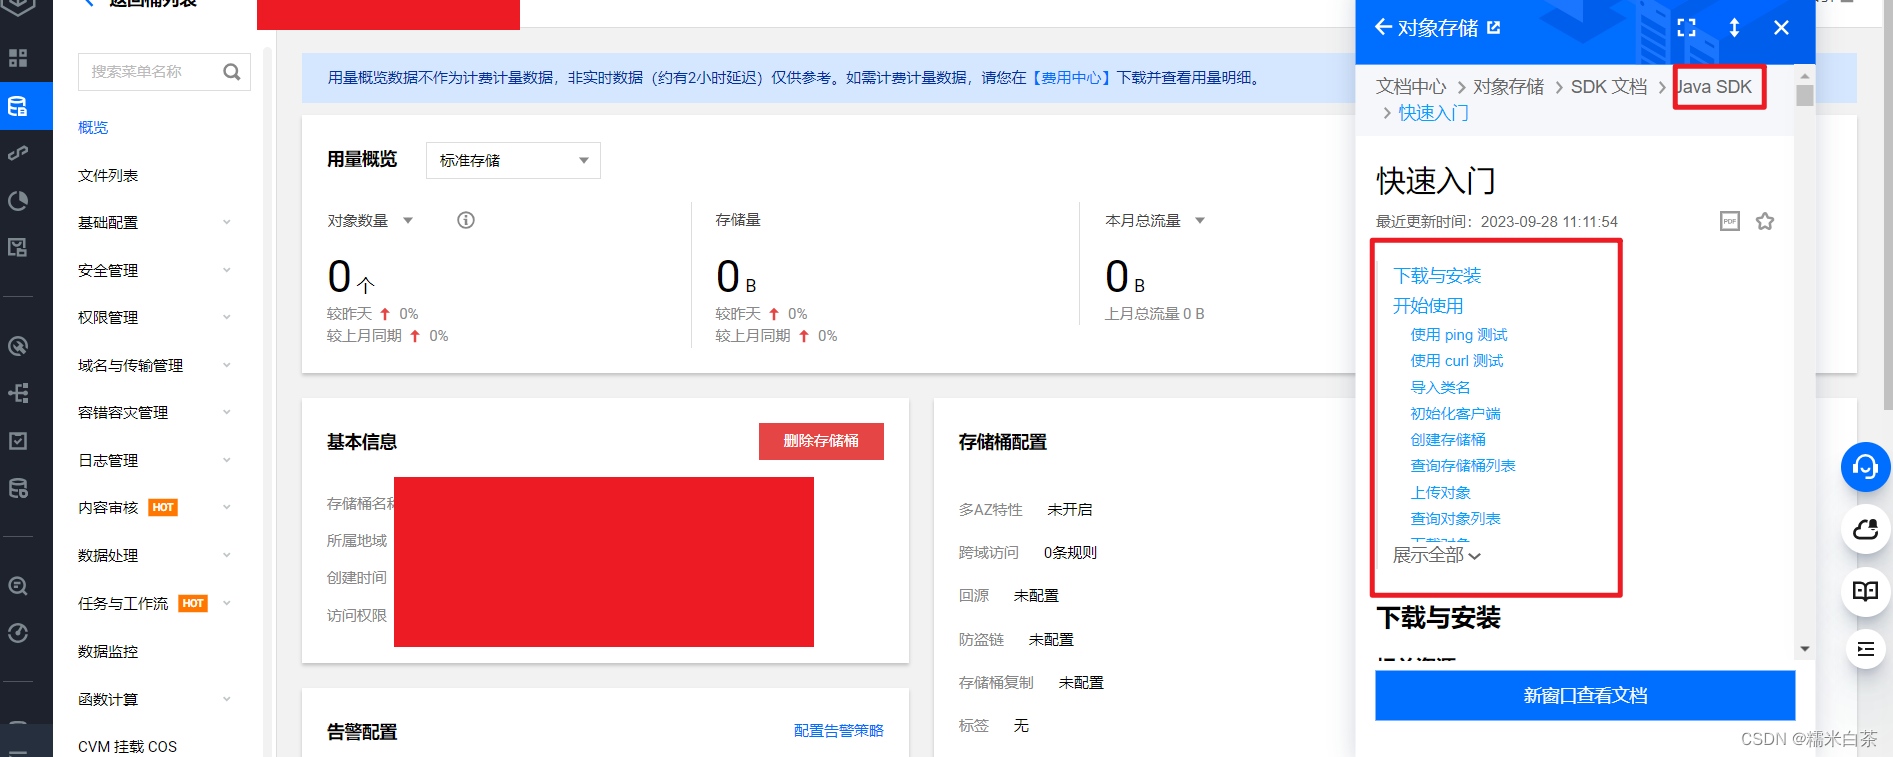Image resolution: width=1893 pixels, height=757 pixels.
Task: Click the info icon beside 对象数量
Action: (x=466, y=220)
